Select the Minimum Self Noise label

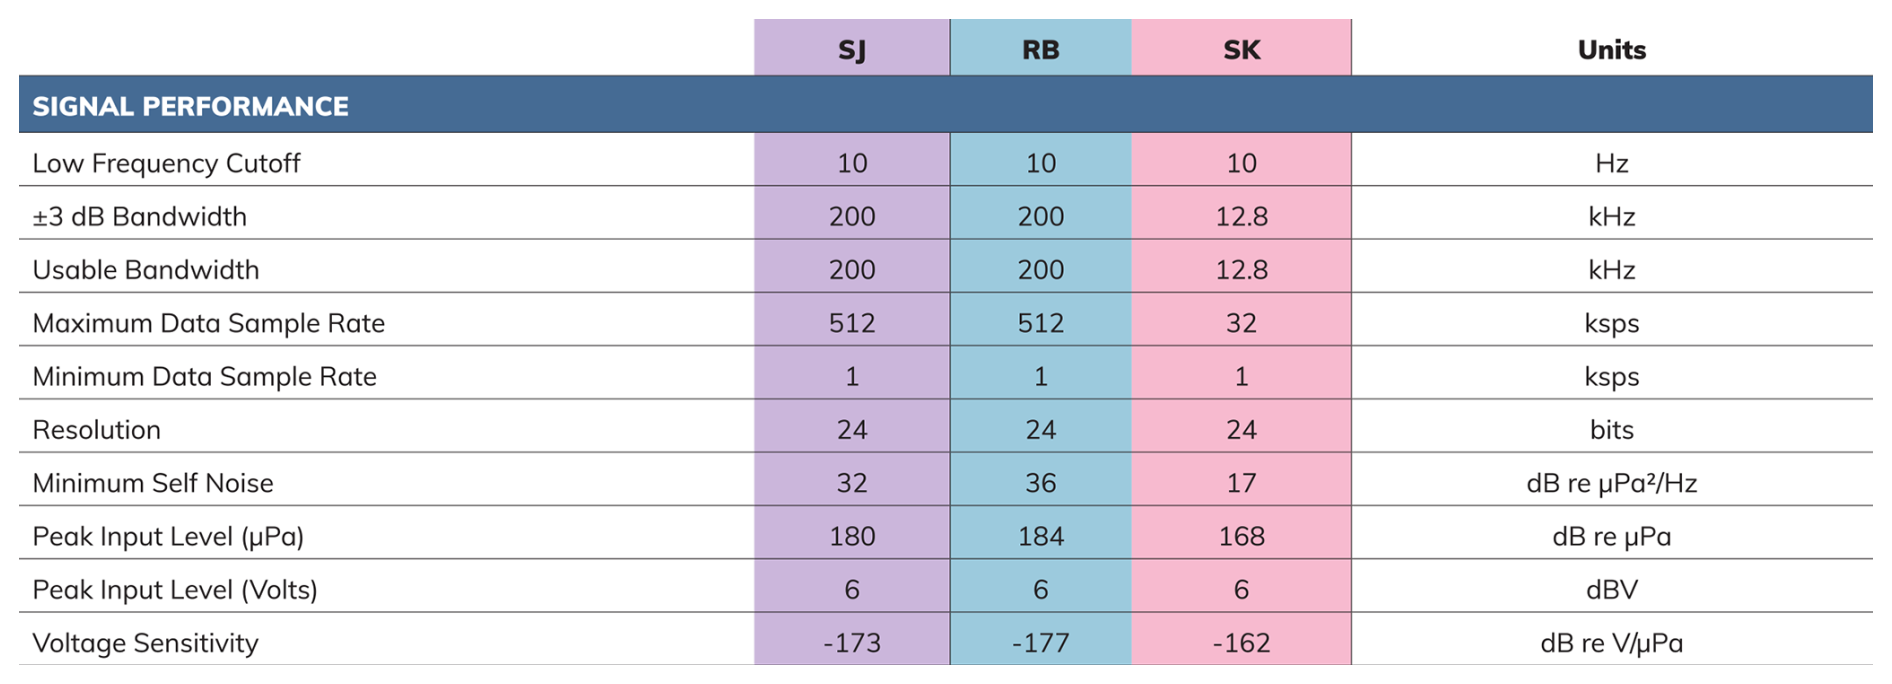pyautogui.click(x=152, y=483)
